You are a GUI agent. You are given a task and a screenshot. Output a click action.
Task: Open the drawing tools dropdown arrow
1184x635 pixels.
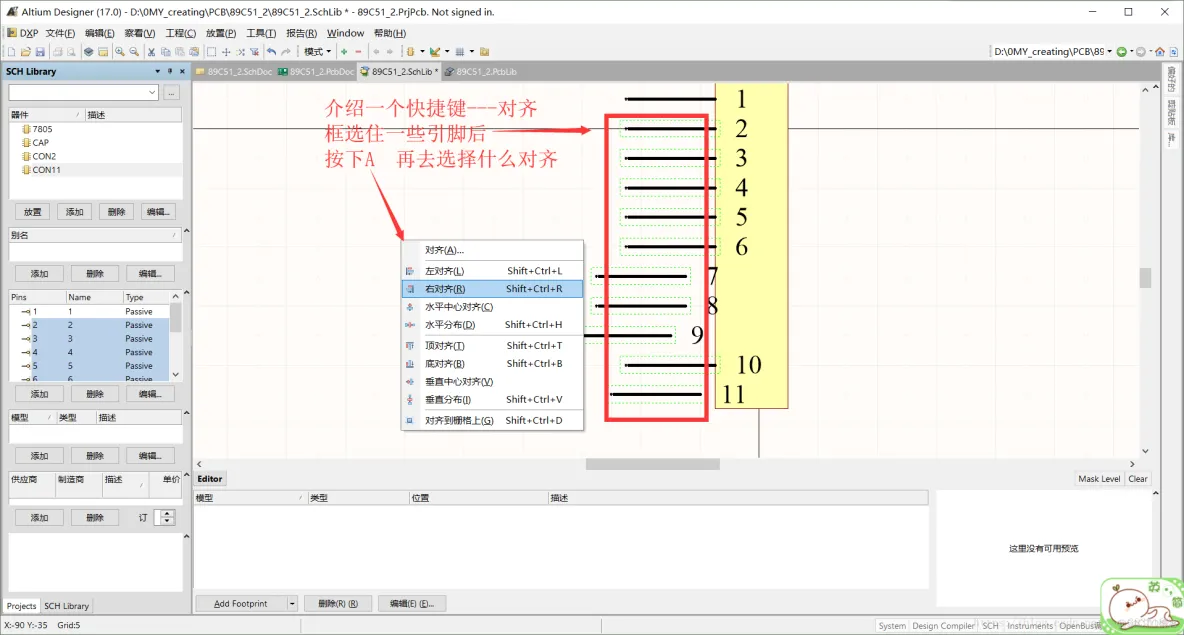(x=447, y=52)
